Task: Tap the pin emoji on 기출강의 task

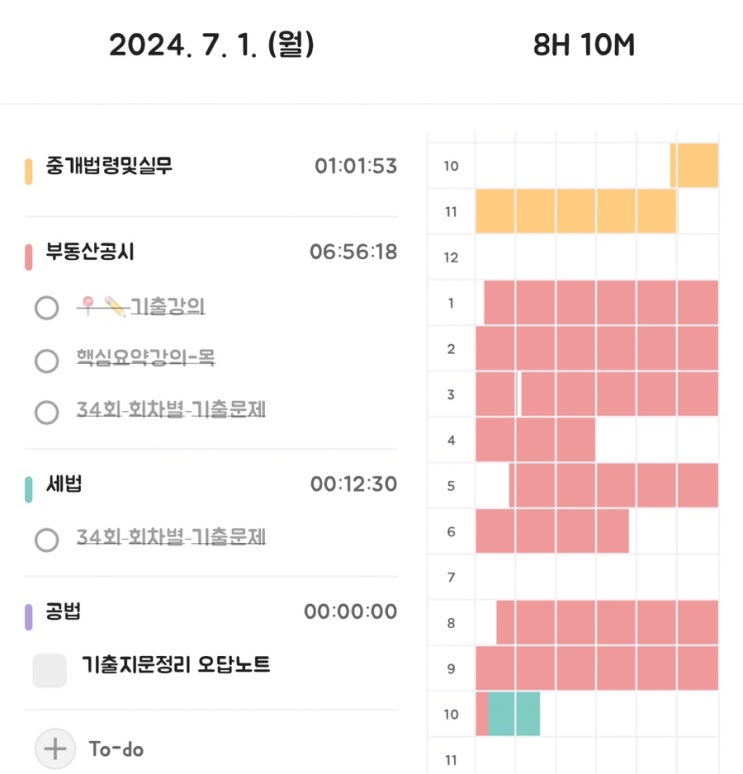Action: 88,306
